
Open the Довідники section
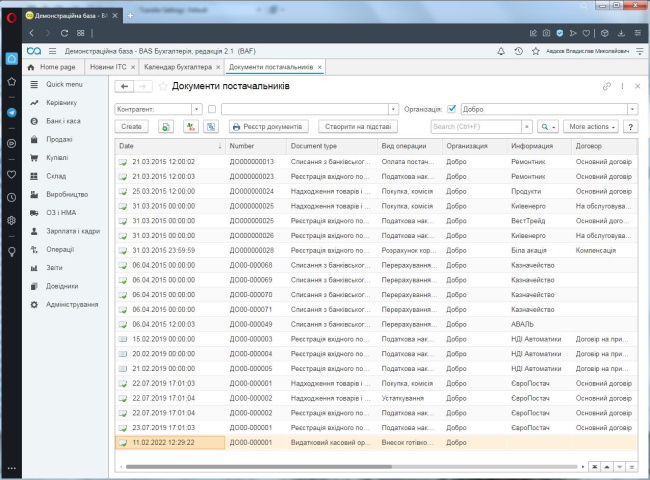point(62,286)
